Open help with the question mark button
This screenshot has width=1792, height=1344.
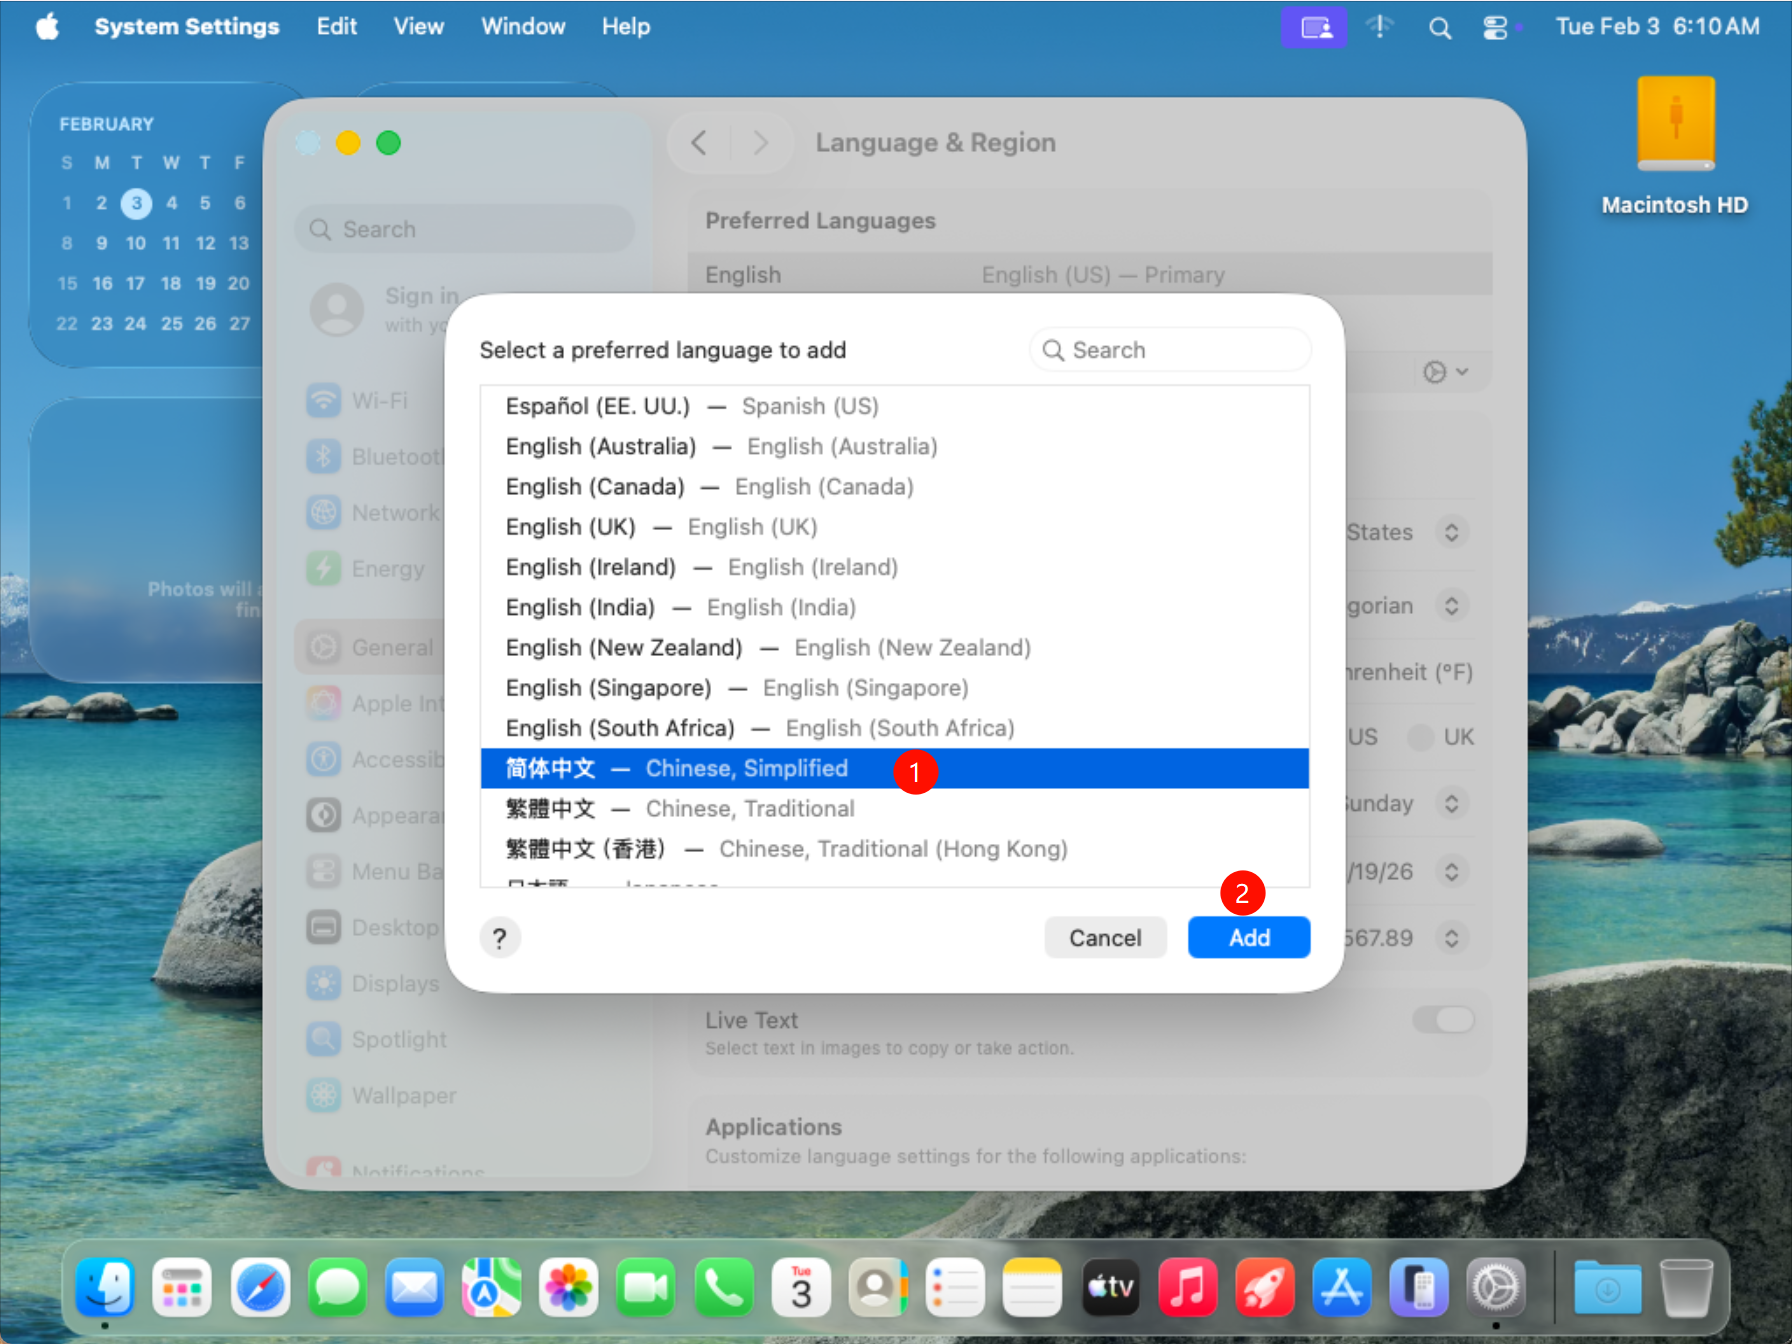click(x=500, y=937)
